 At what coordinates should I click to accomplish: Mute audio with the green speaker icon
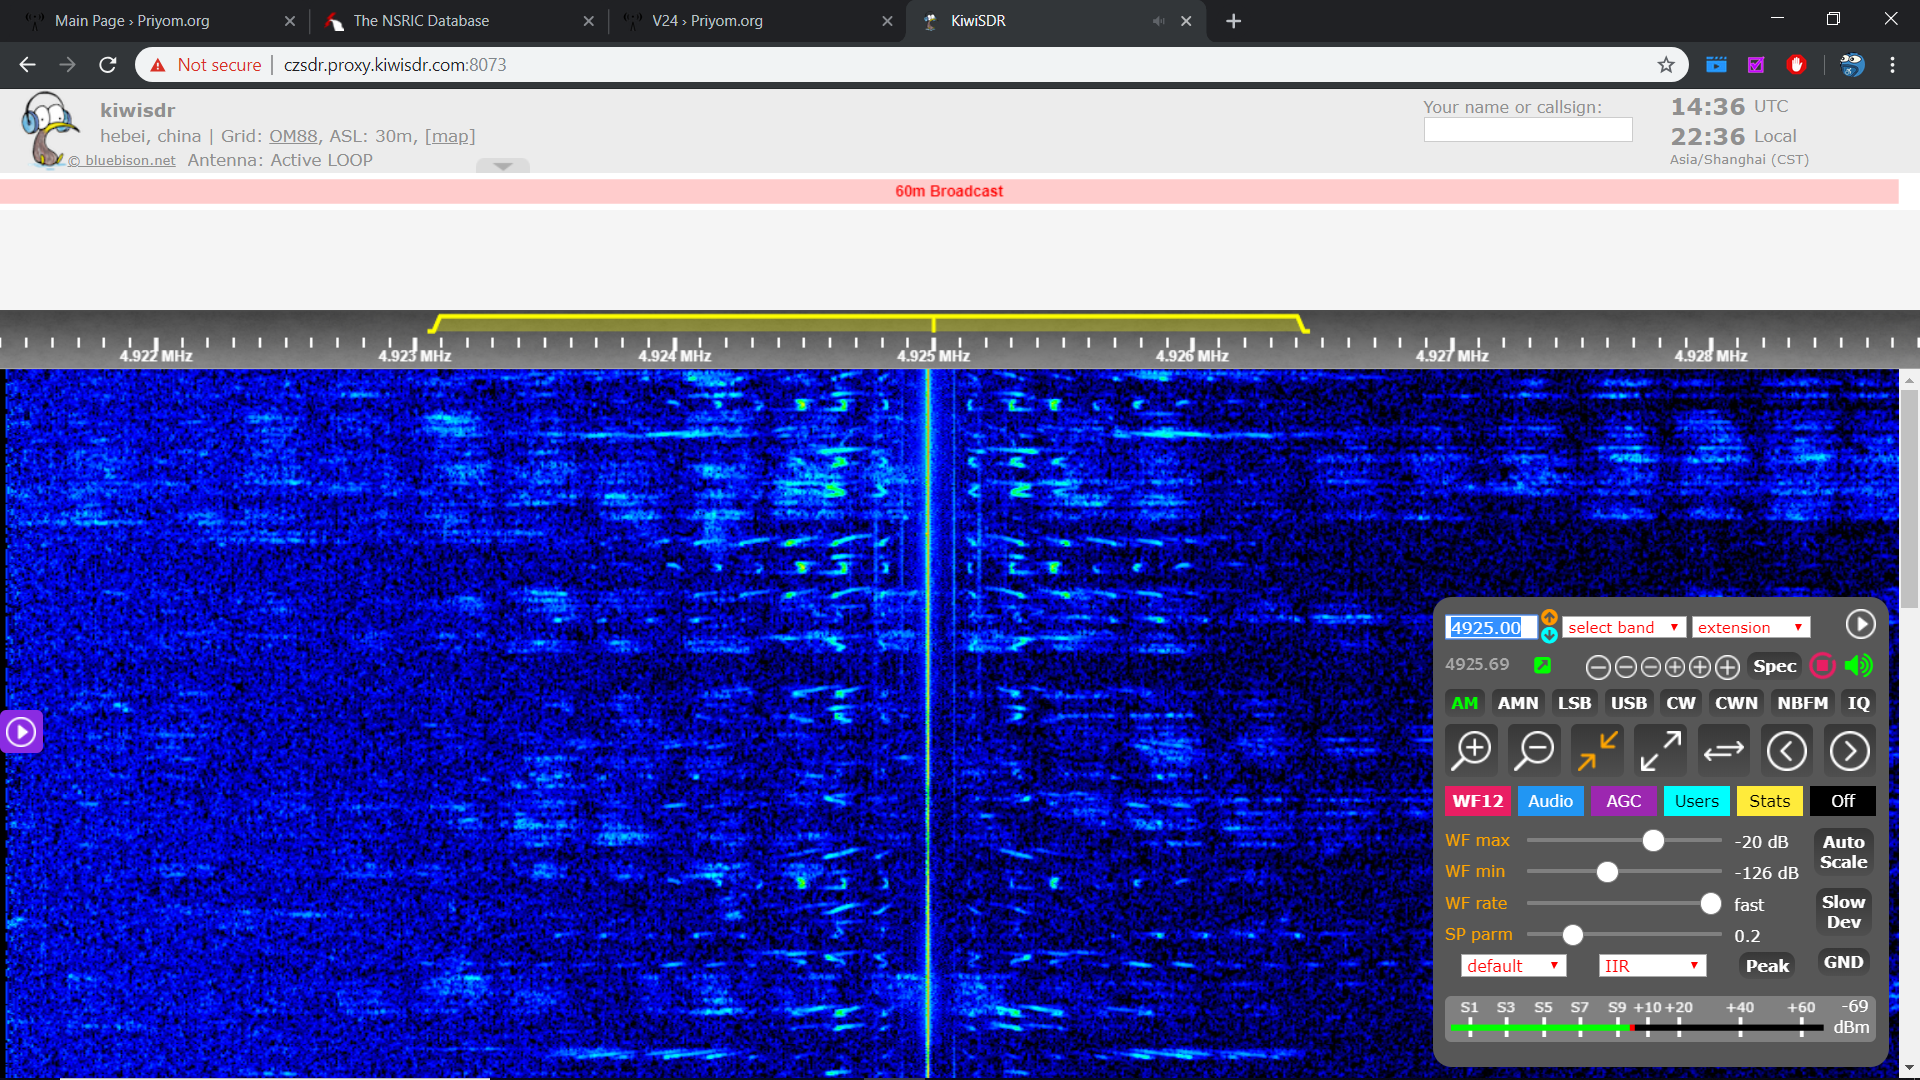click(1859, 666)
